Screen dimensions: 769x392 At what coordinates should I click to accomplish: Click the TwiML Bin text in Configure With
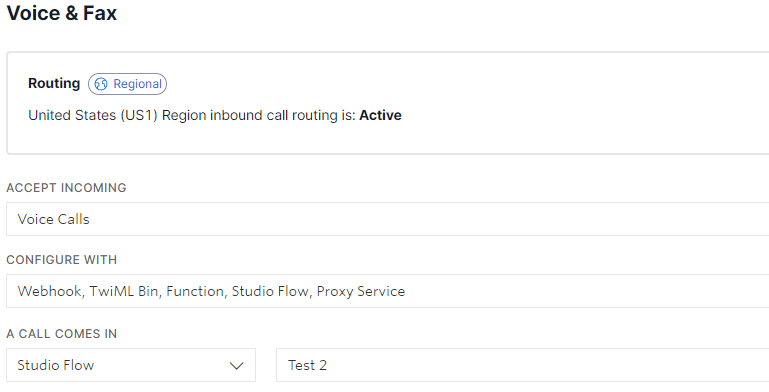point(125,291)
